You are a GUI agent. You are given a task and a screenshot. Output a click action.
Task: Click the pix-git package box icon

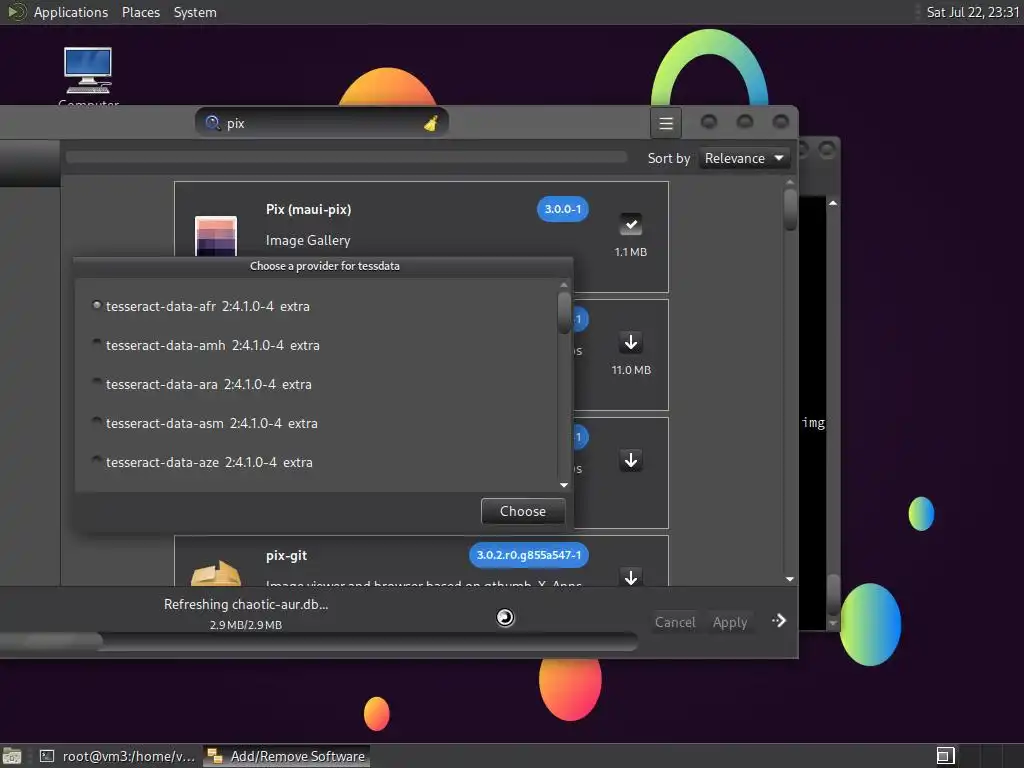tap(216, 573)
